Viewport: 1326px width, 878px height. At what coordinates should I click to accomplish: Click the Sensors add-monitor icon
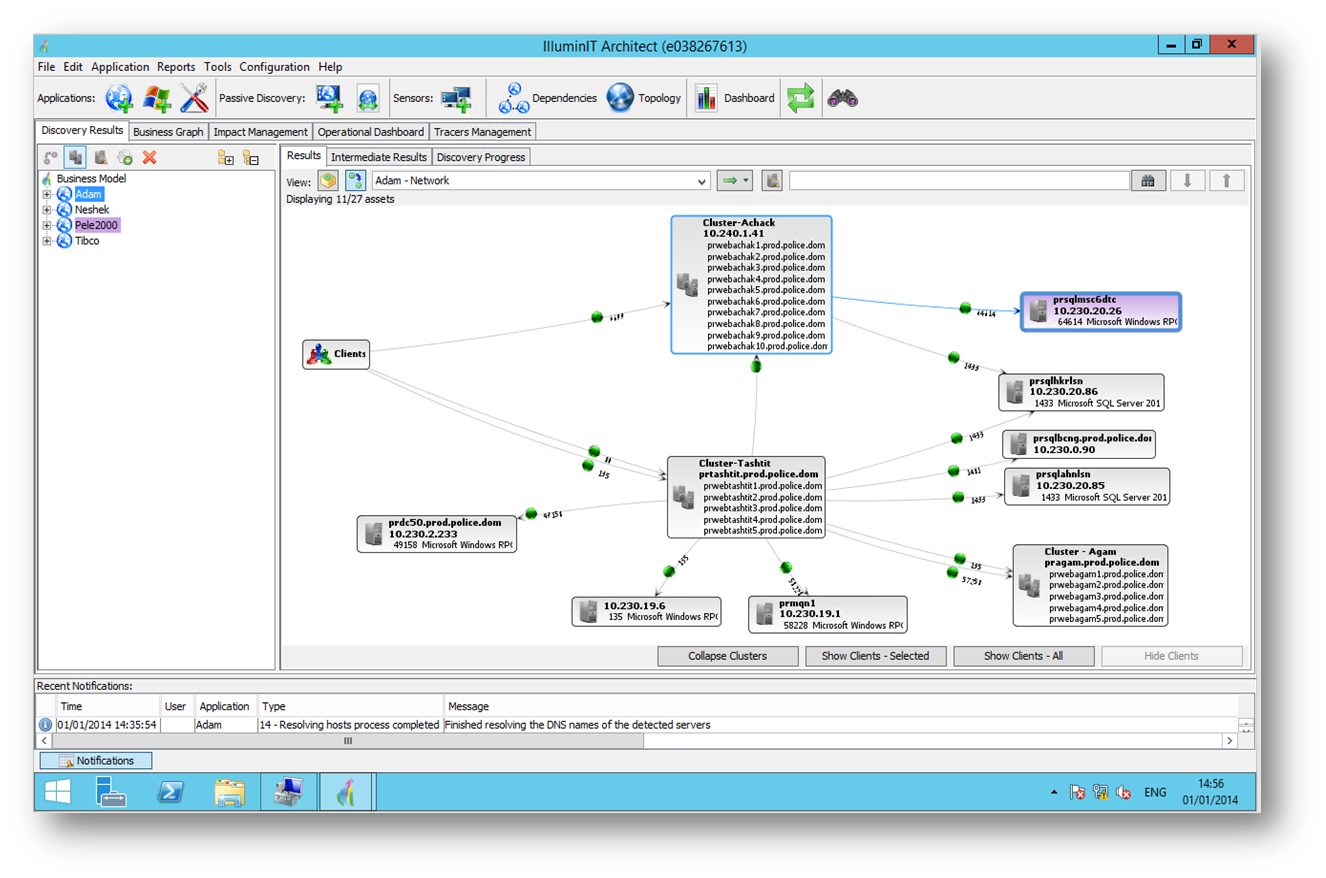click(x=456, y=98)
